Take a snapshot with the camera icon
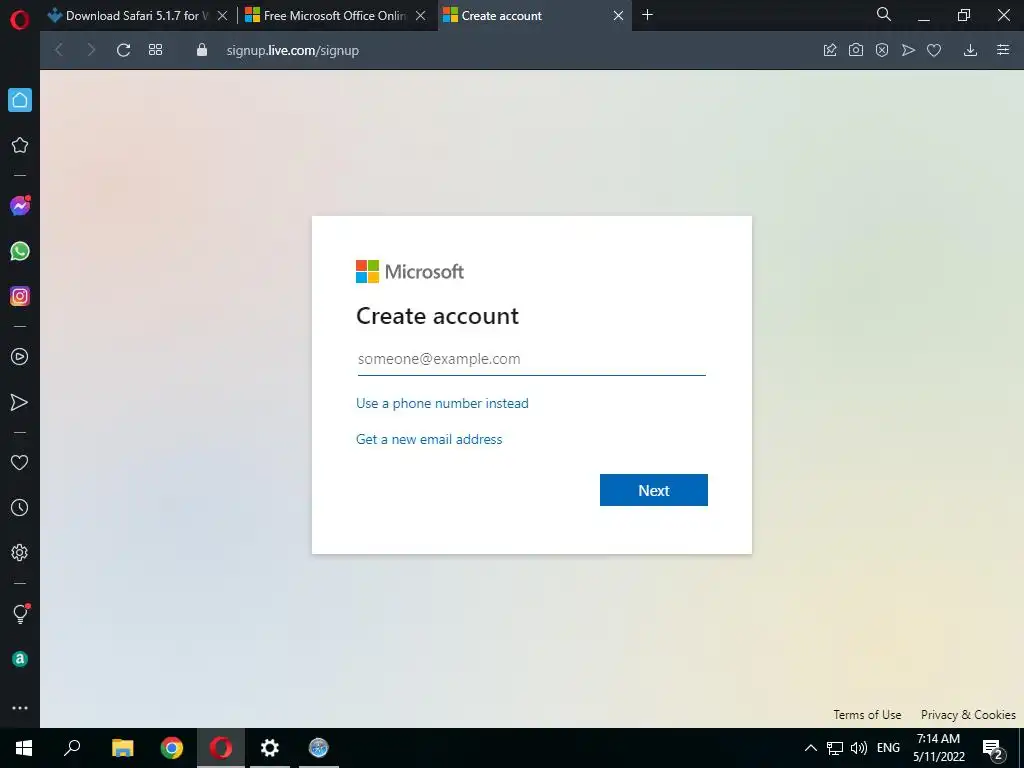This screenshot has width=1024, height=768. (x=856, y=50)
